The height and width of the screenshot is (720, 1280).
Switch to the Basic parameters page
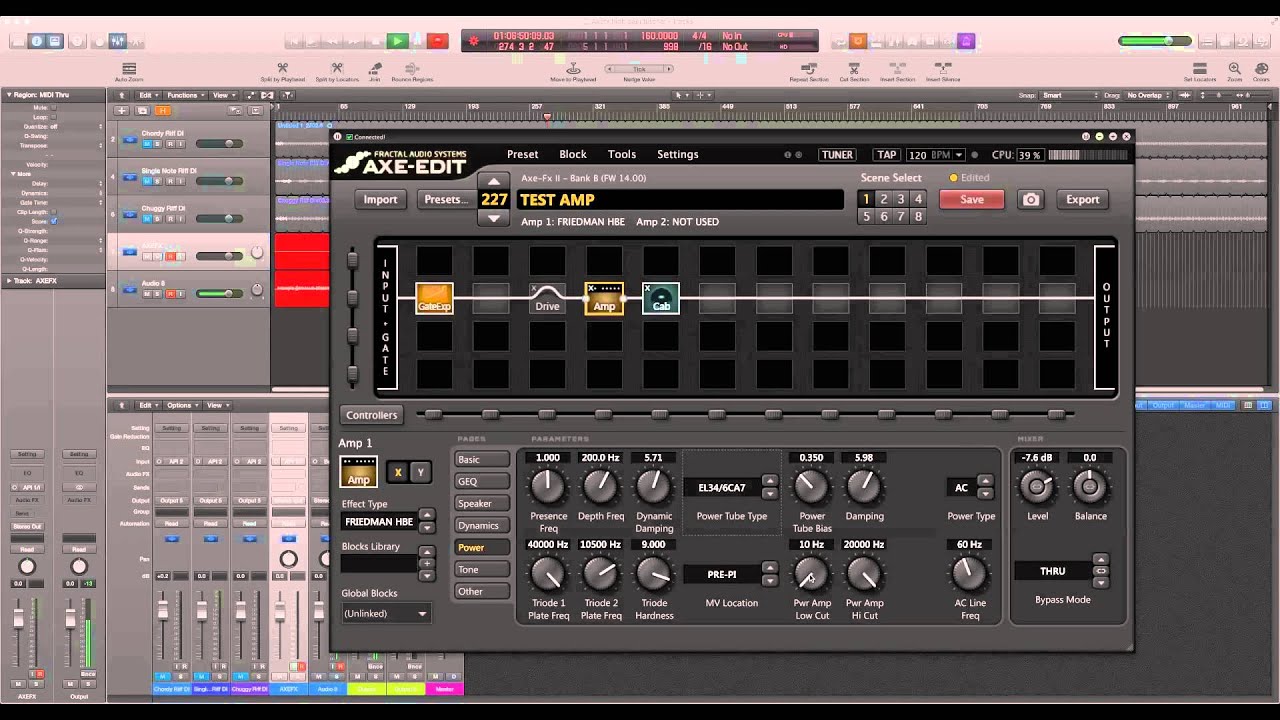click(481, 459)
